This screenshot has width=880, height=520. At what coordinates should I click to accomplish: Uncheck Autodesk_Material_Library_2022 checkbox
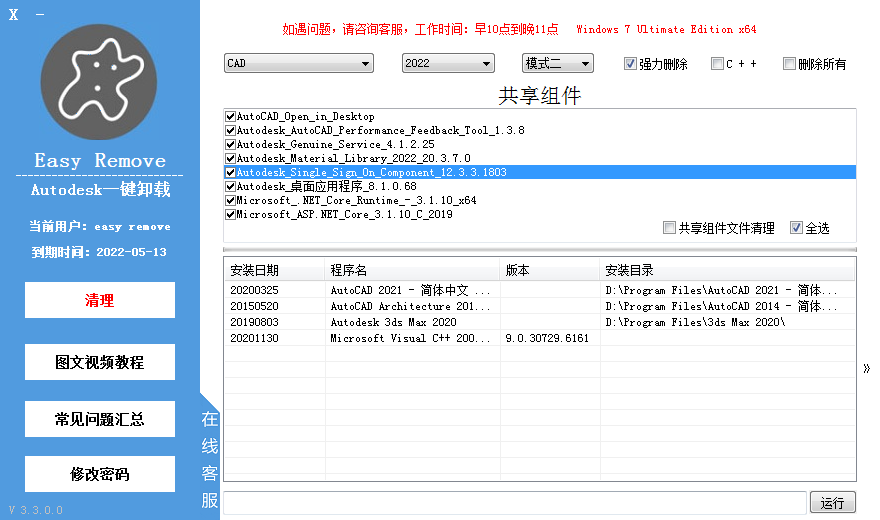230,158
